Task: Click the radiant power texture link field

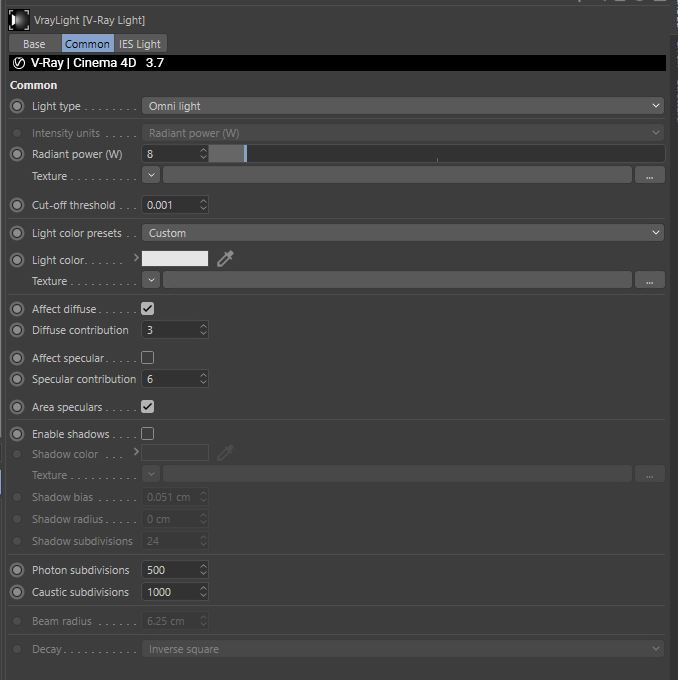Action: pos(397,175)
